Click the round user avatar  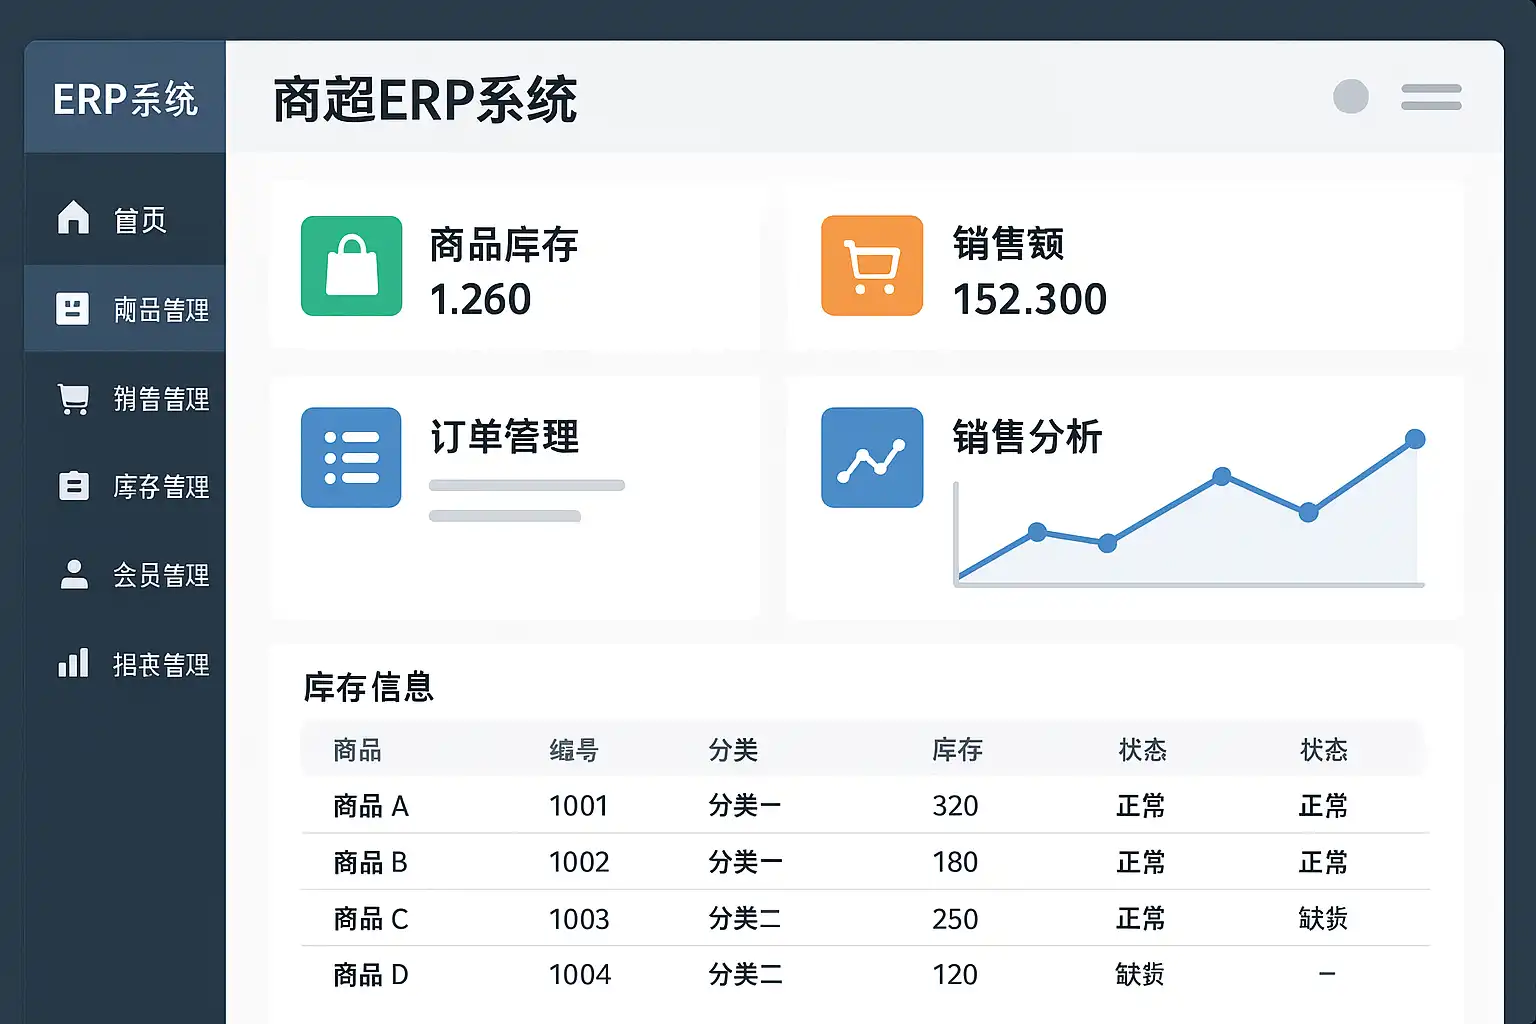1350,97
